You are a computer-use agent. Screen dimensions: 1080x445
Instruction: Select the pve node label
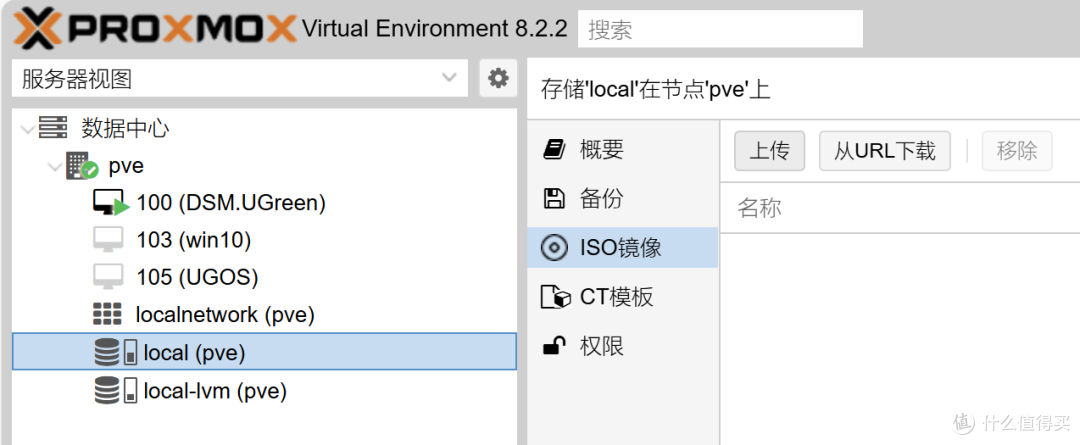(126, 166)
